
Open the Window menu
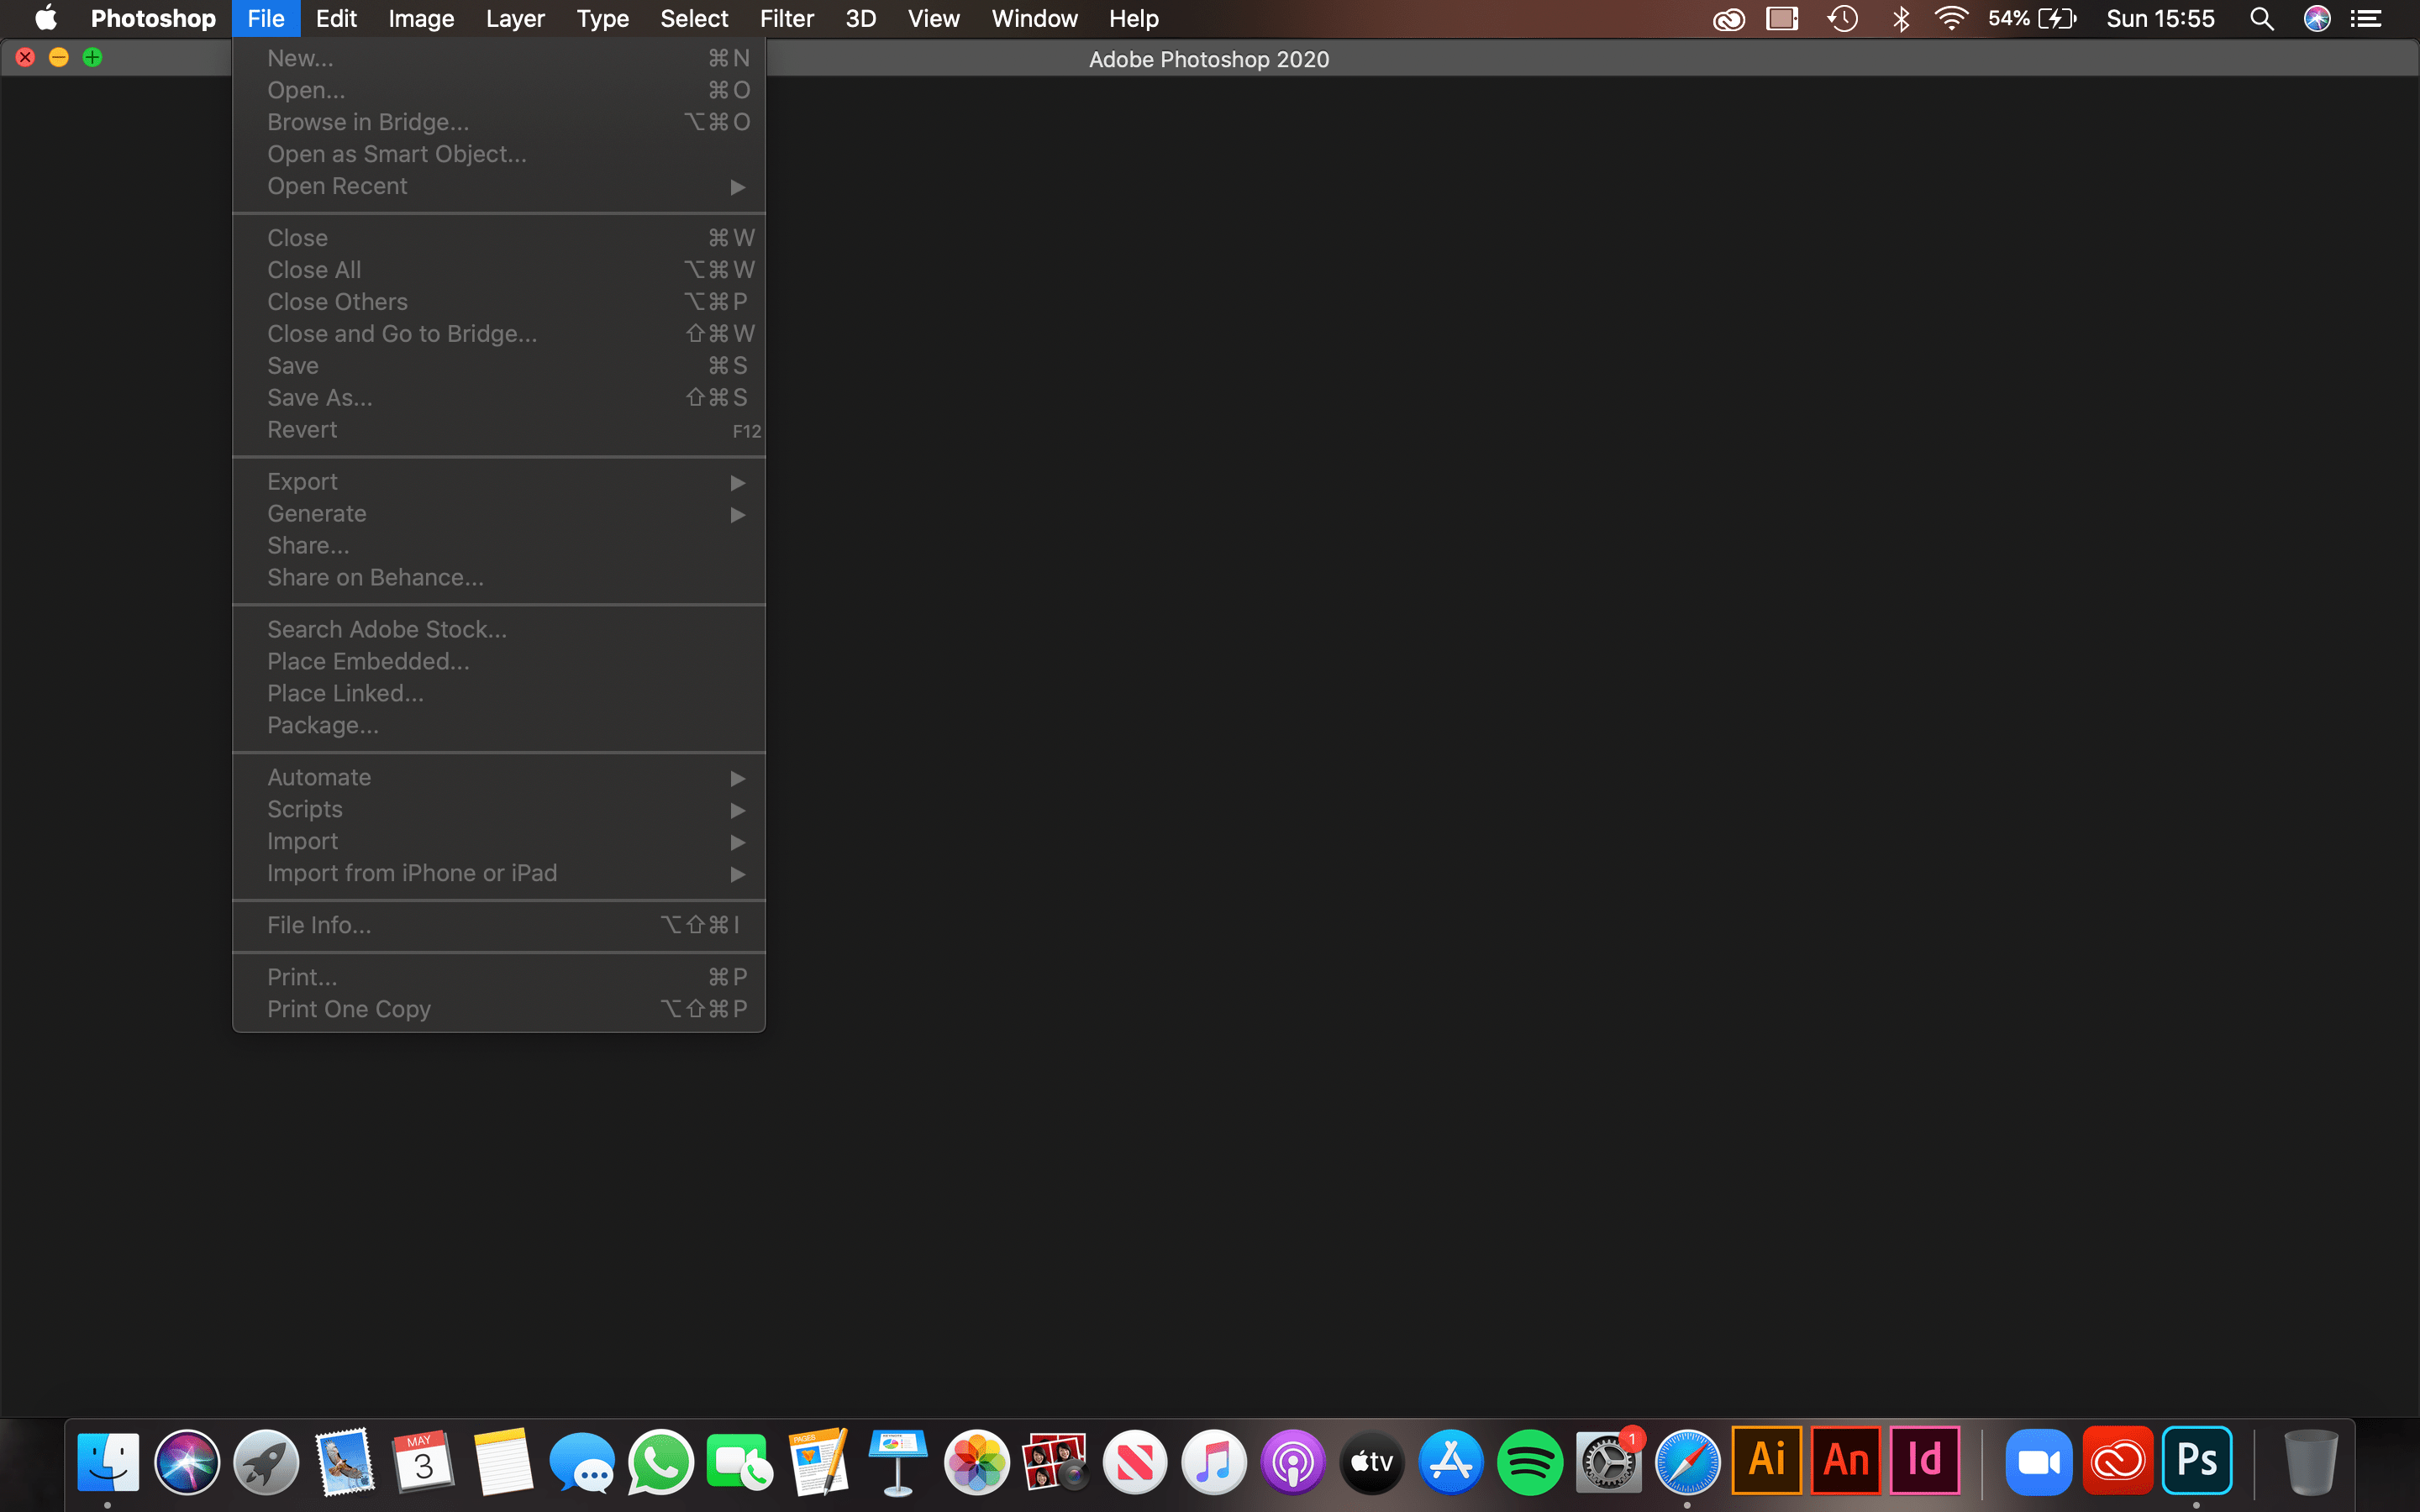[x=1033, y=18]
